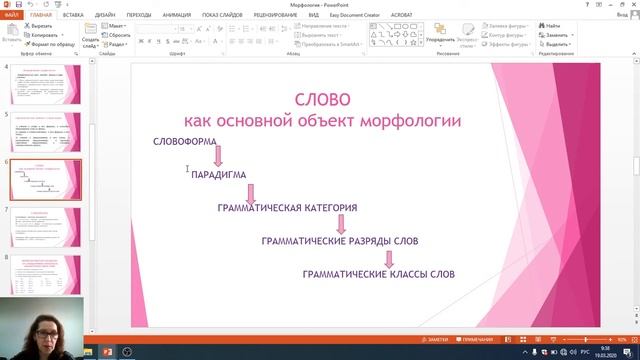This screenshot has height=360, width=640.
Task: Click Сбросить to reset slide
Action: pos(116,35)
